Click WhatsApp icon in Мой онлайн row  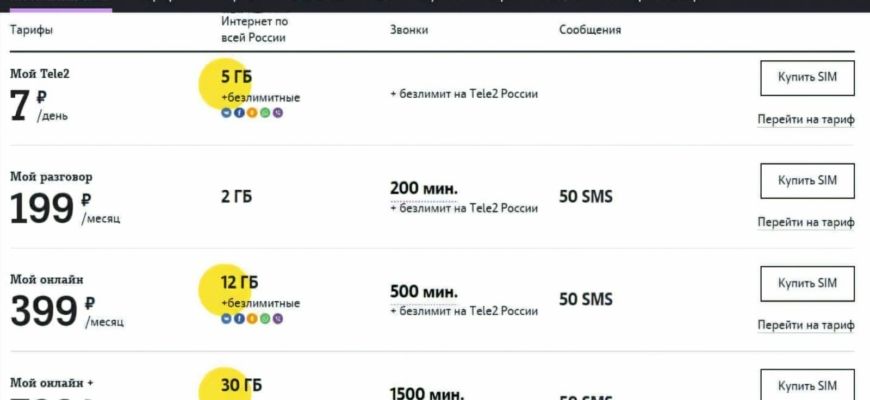click(x=265, y=318)
